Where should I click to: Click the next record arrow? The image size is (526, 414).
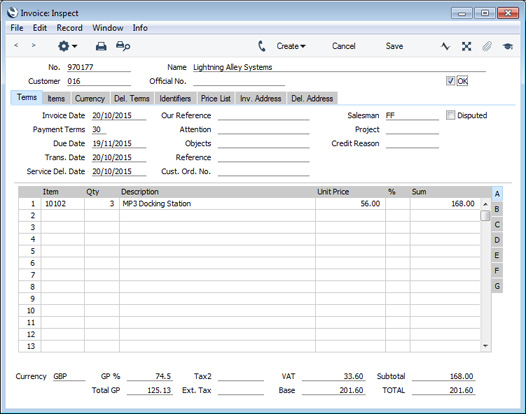pyautogui.click(x=33, y=45)
